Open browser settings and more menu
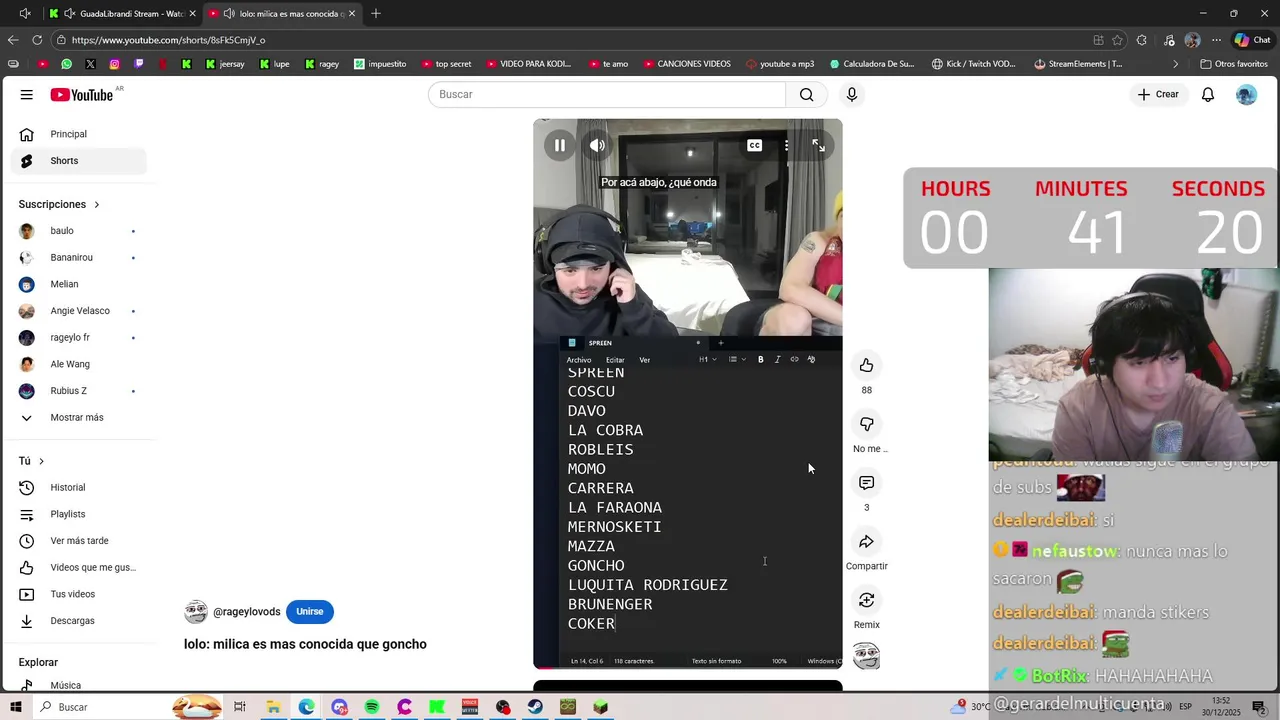 tap(1216, 40)
